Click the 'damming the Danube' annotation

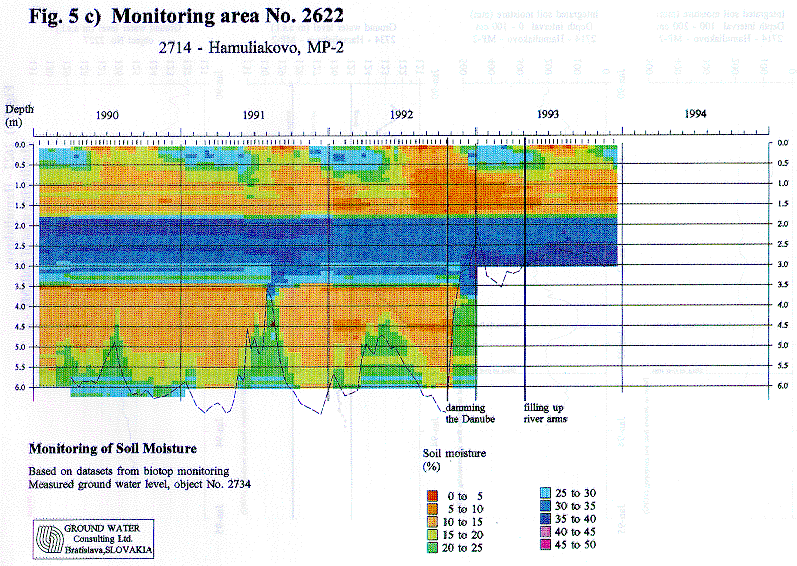click(470, 413)
